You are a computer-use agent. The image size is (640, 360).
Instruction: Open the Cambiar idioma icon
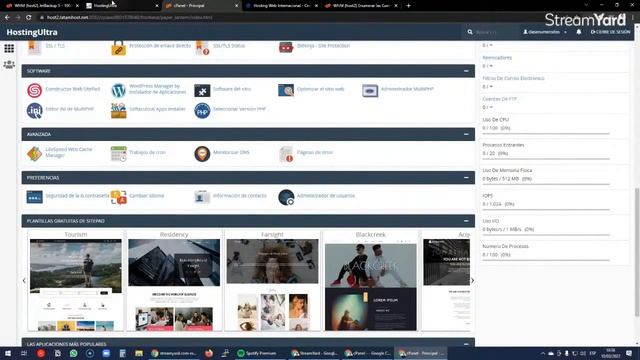click(x=119, y=197)
